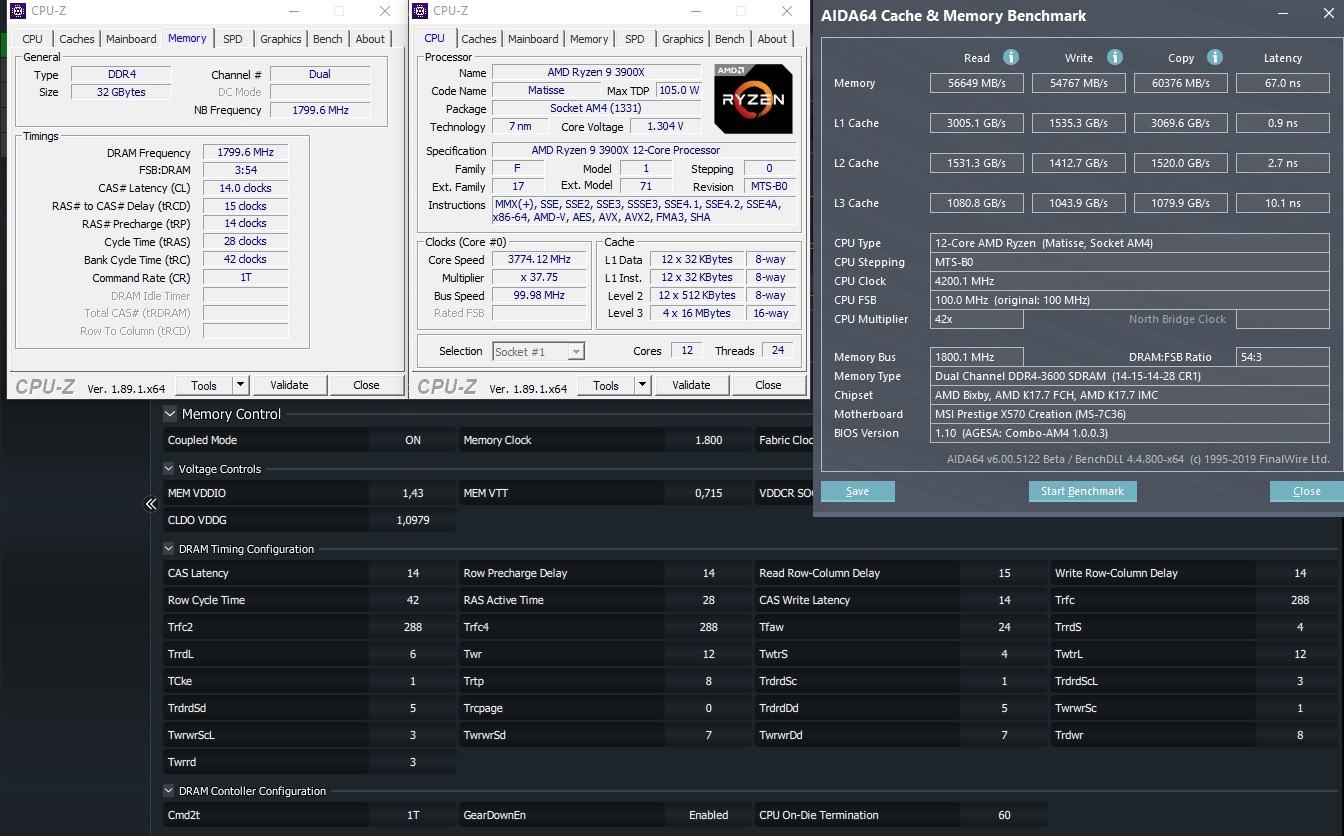Open the Tools dropdown arrow in the CPU-Z processor window
Viewport: 1344px width, 836px height.
[x=642, y=385]
